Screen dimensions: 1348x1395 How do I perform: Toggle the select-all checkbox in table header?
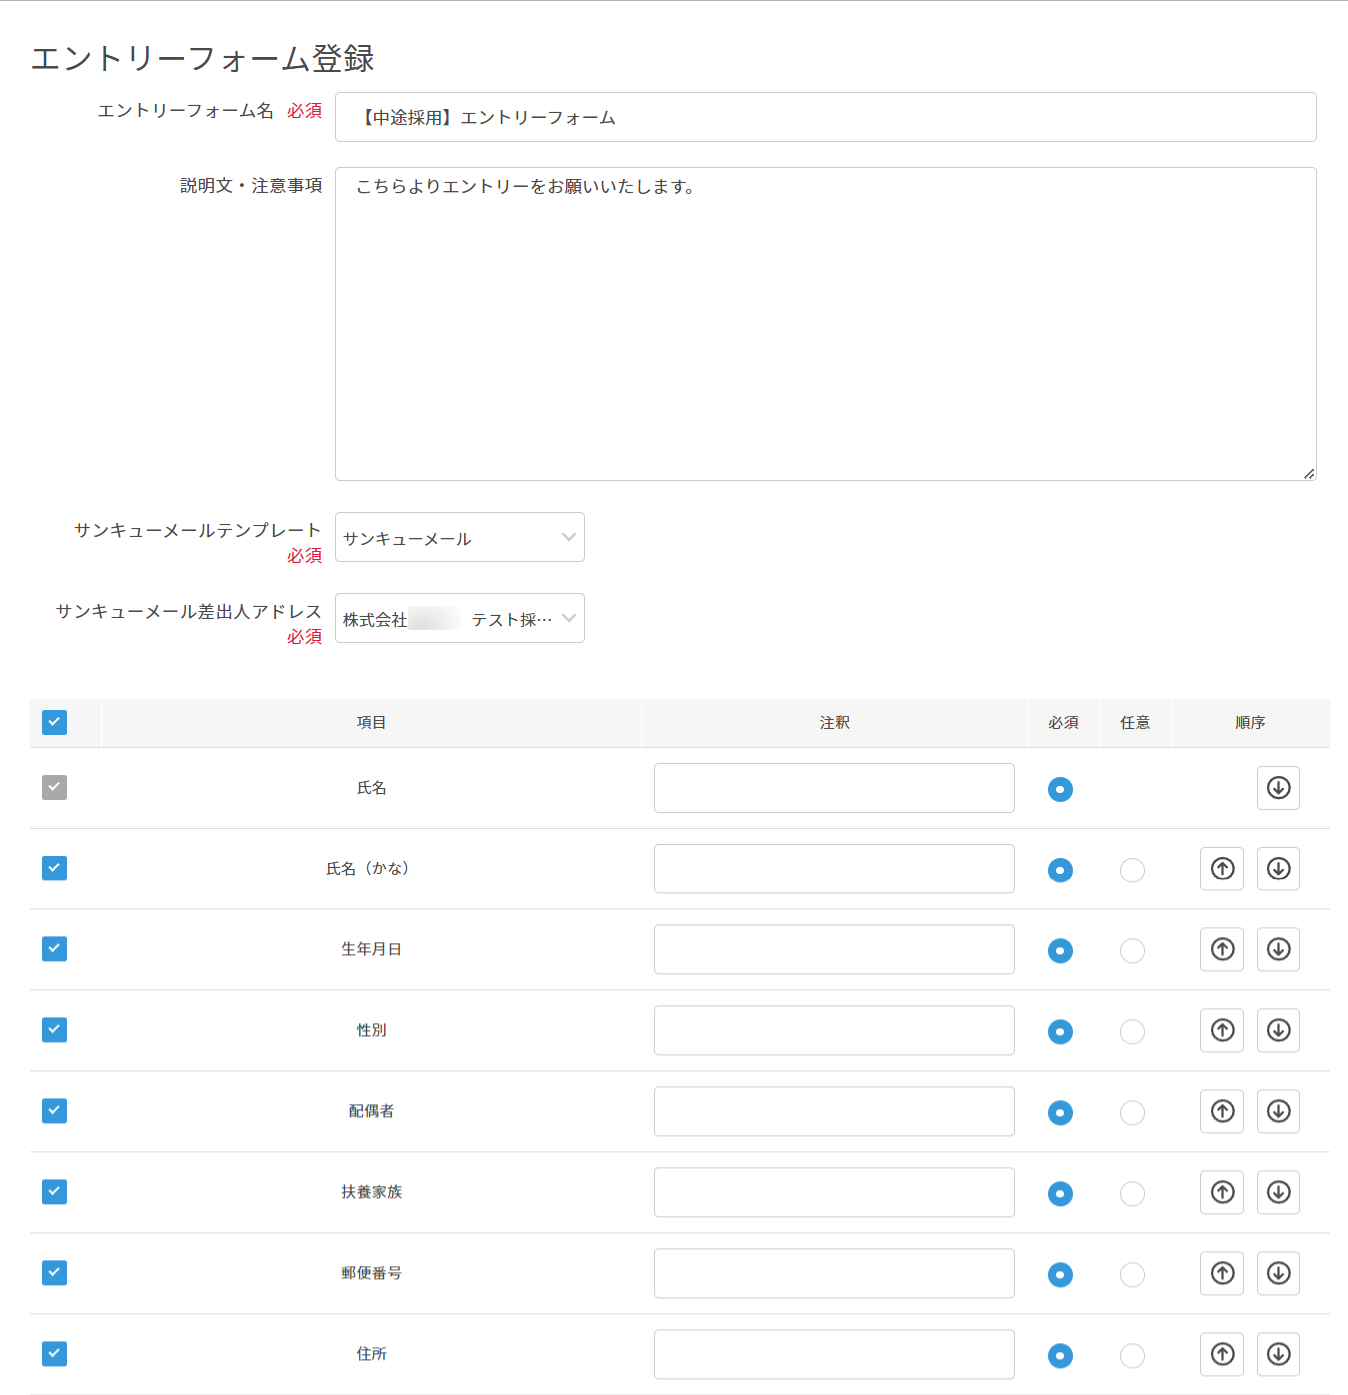tap(55, 722)
